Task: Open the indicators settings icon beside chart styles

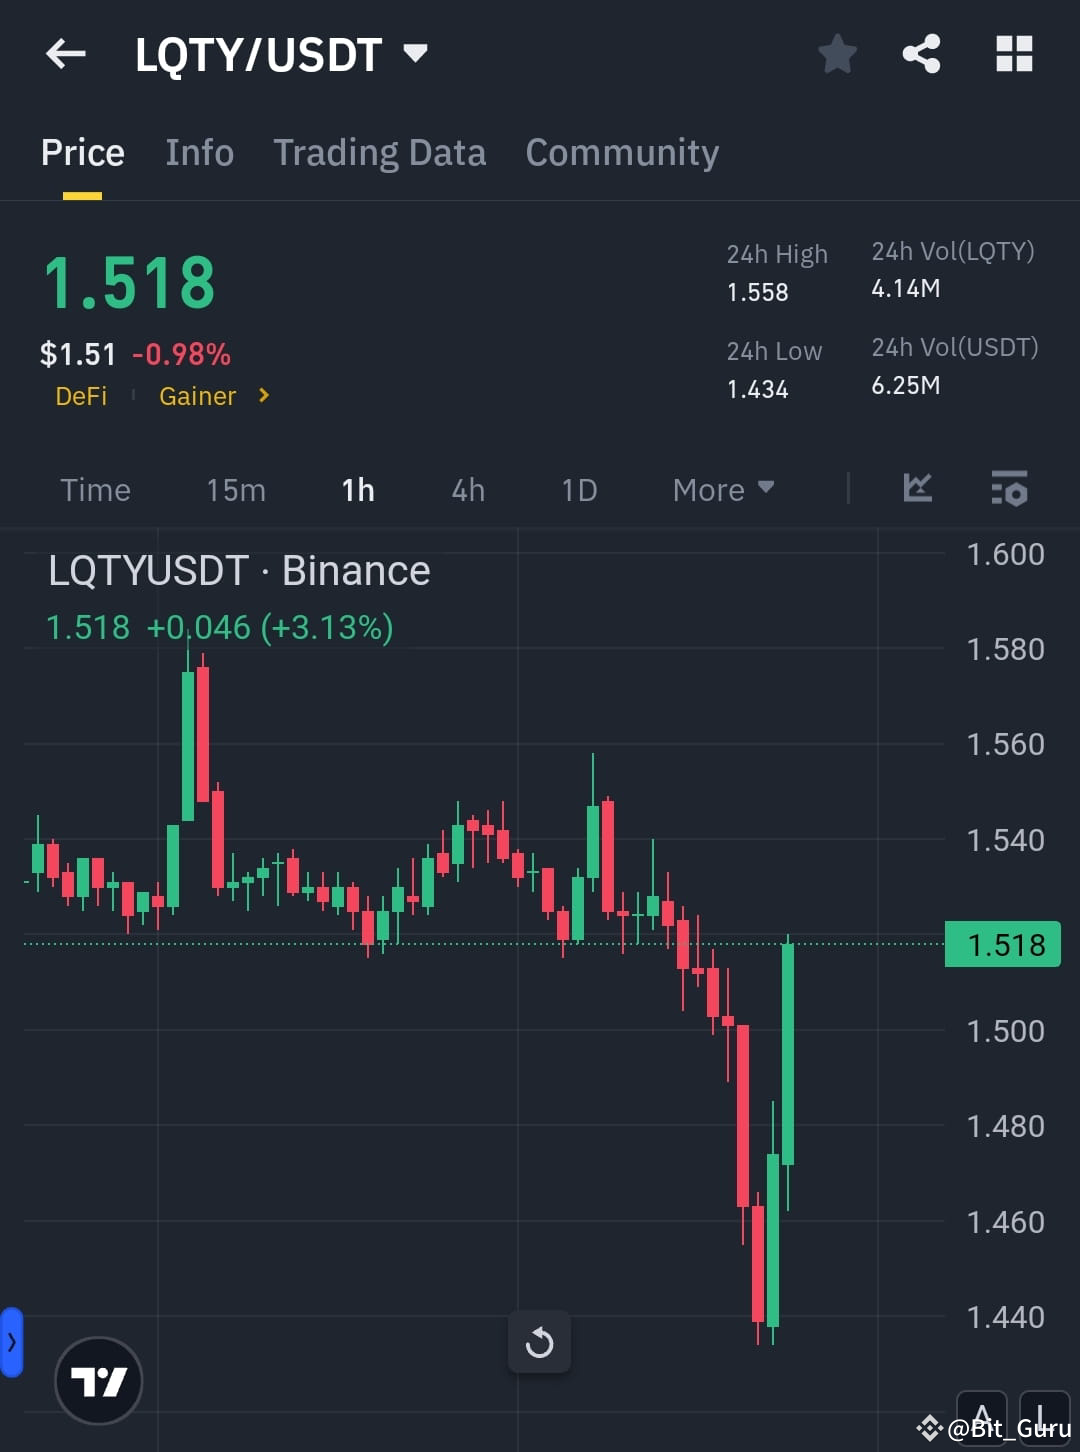Action: [x=1010, y=489]
